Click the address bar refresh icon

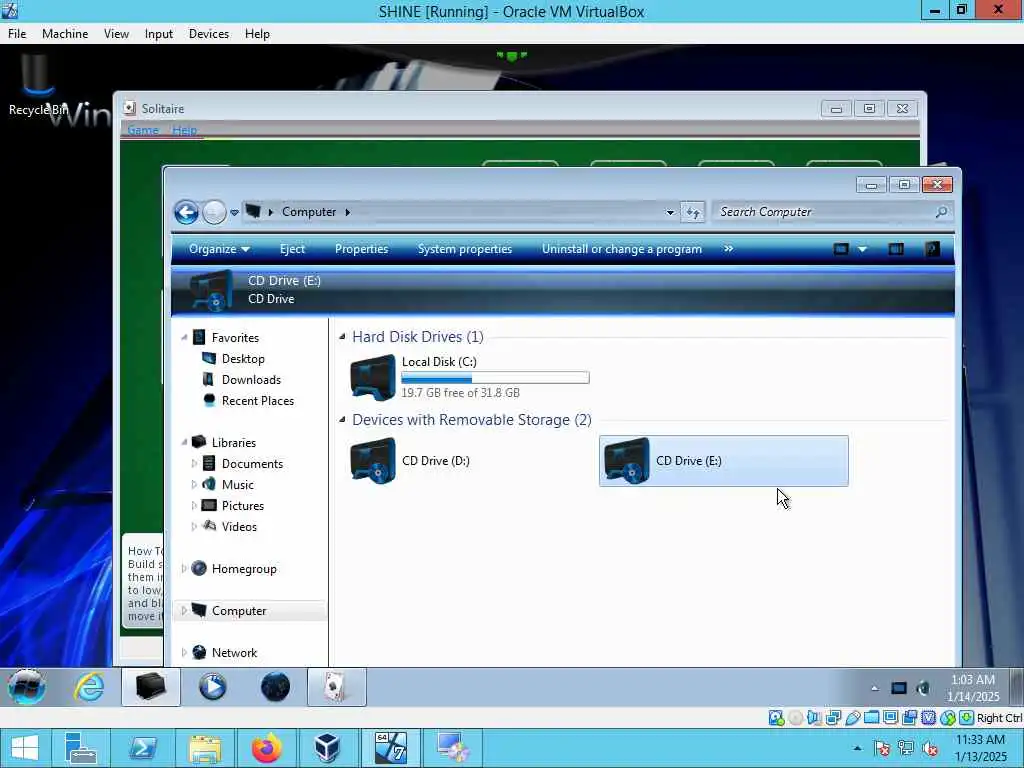(693, 212)
